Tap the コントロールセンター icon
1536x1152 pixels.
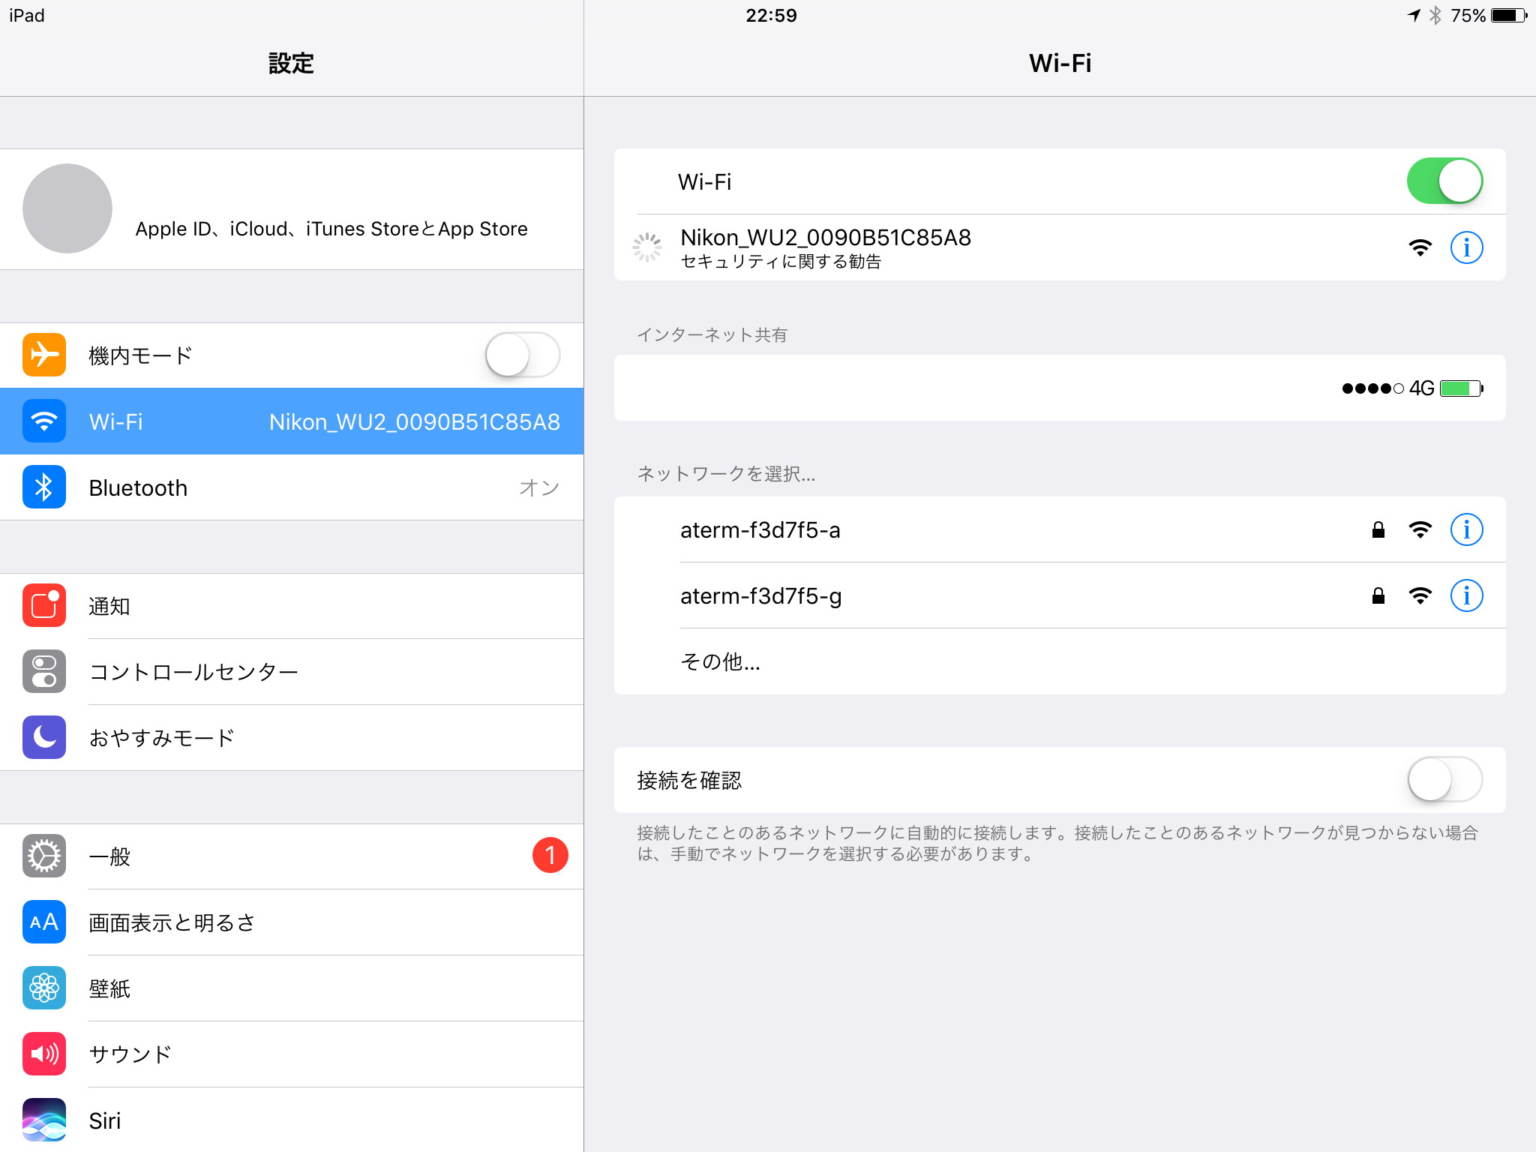(44, 671)
